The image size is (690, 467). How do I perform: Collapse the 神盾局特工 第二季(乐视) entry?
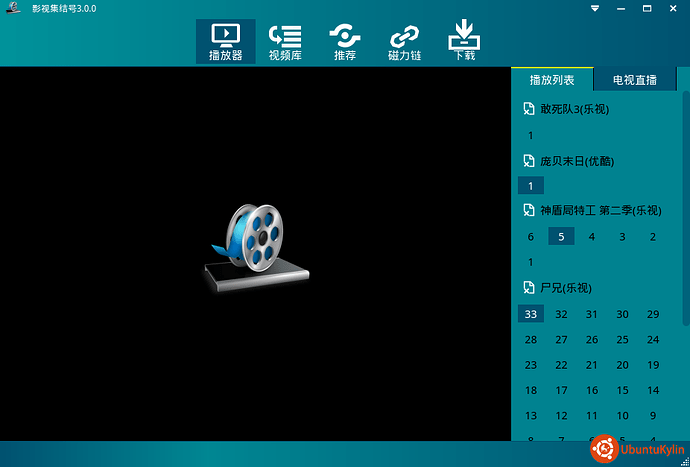click(600, 211)
